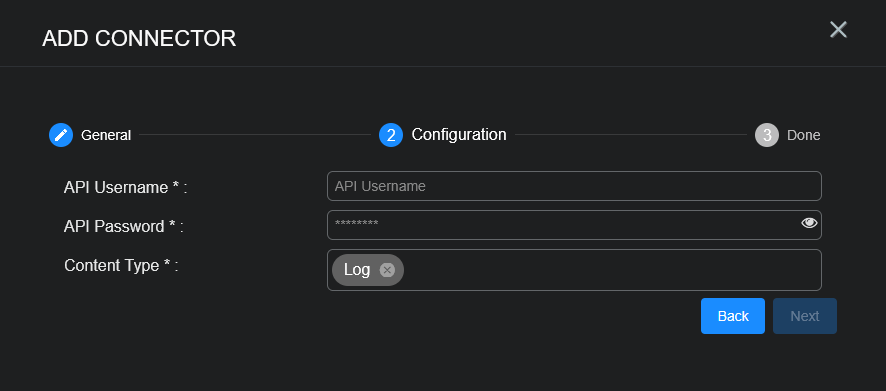886x391 pixels.
Task: Click the Content Type field label
Action: (x=121, y=266)
